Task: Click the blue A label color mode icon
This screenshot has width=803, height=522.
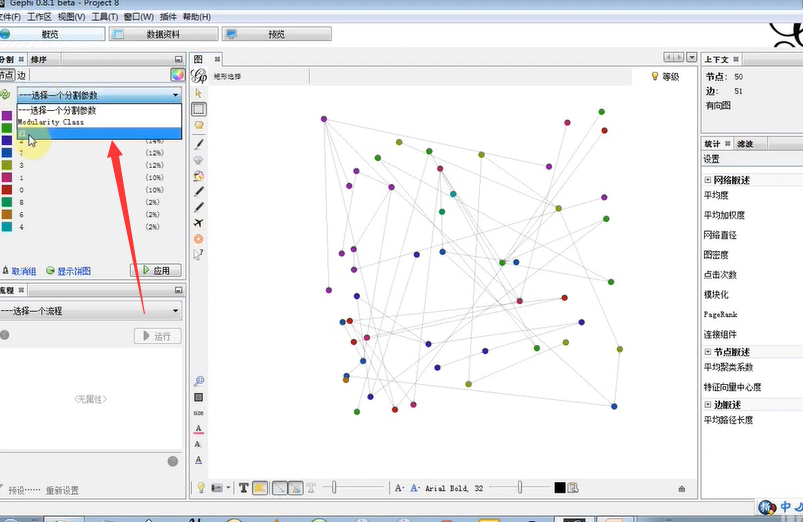Action: (x=415, y=488)
